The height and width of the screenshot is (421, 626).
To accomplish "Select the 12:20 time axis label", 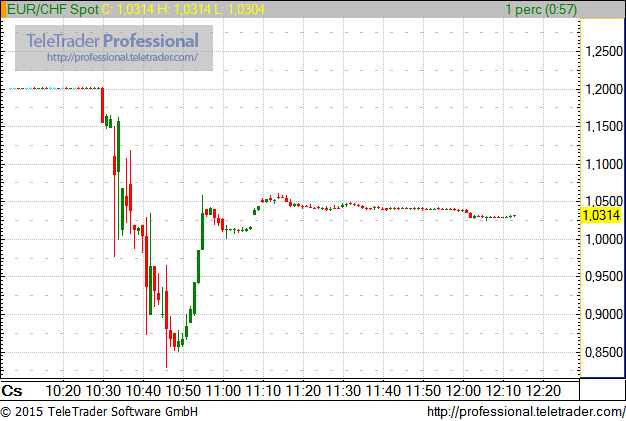I will click(x=543, y=391).
